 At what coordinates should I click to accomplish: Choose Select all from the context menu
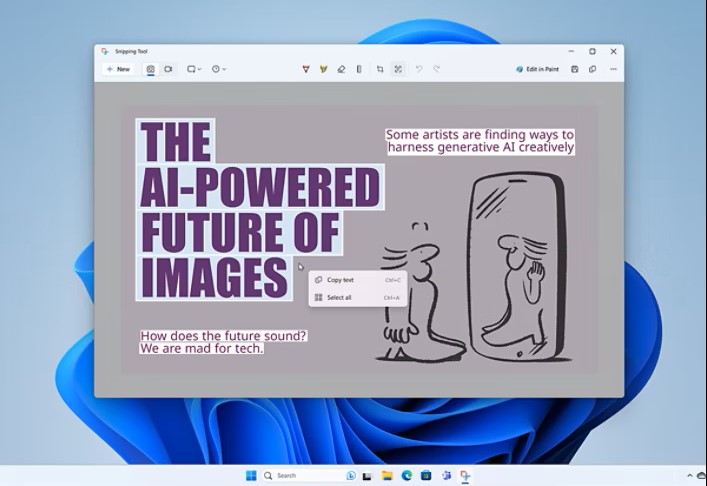click(339, 297)
